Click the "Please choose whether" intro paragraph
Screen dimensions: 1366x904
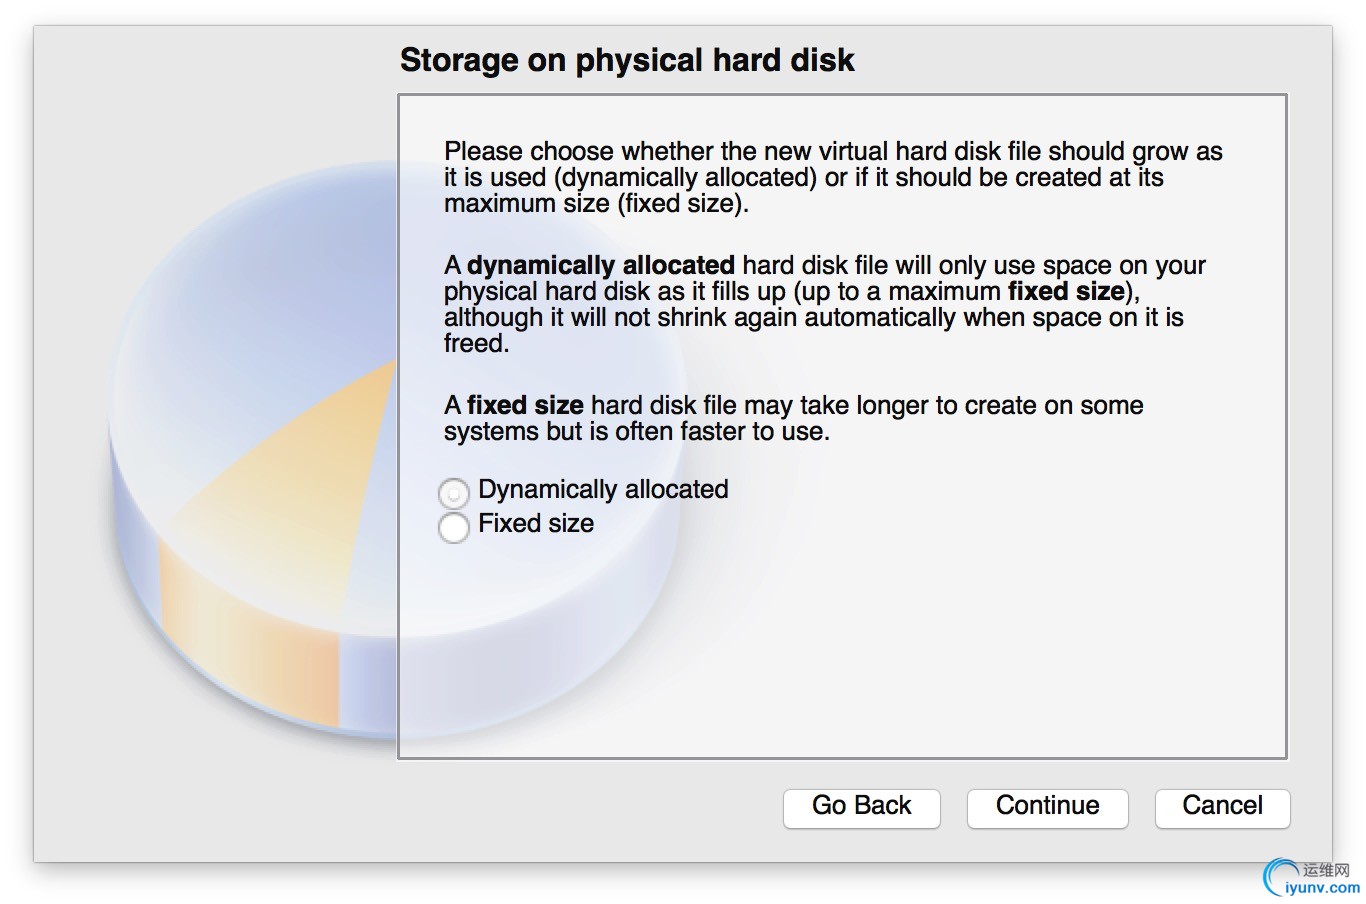(833, 177)
